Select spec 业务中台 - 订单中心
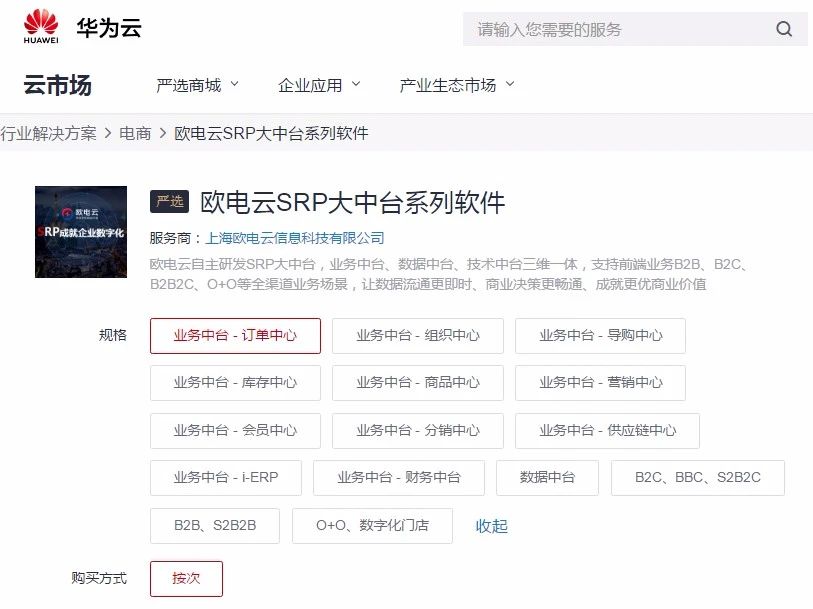This screenshot has height=609, width=813. [235, 336]
